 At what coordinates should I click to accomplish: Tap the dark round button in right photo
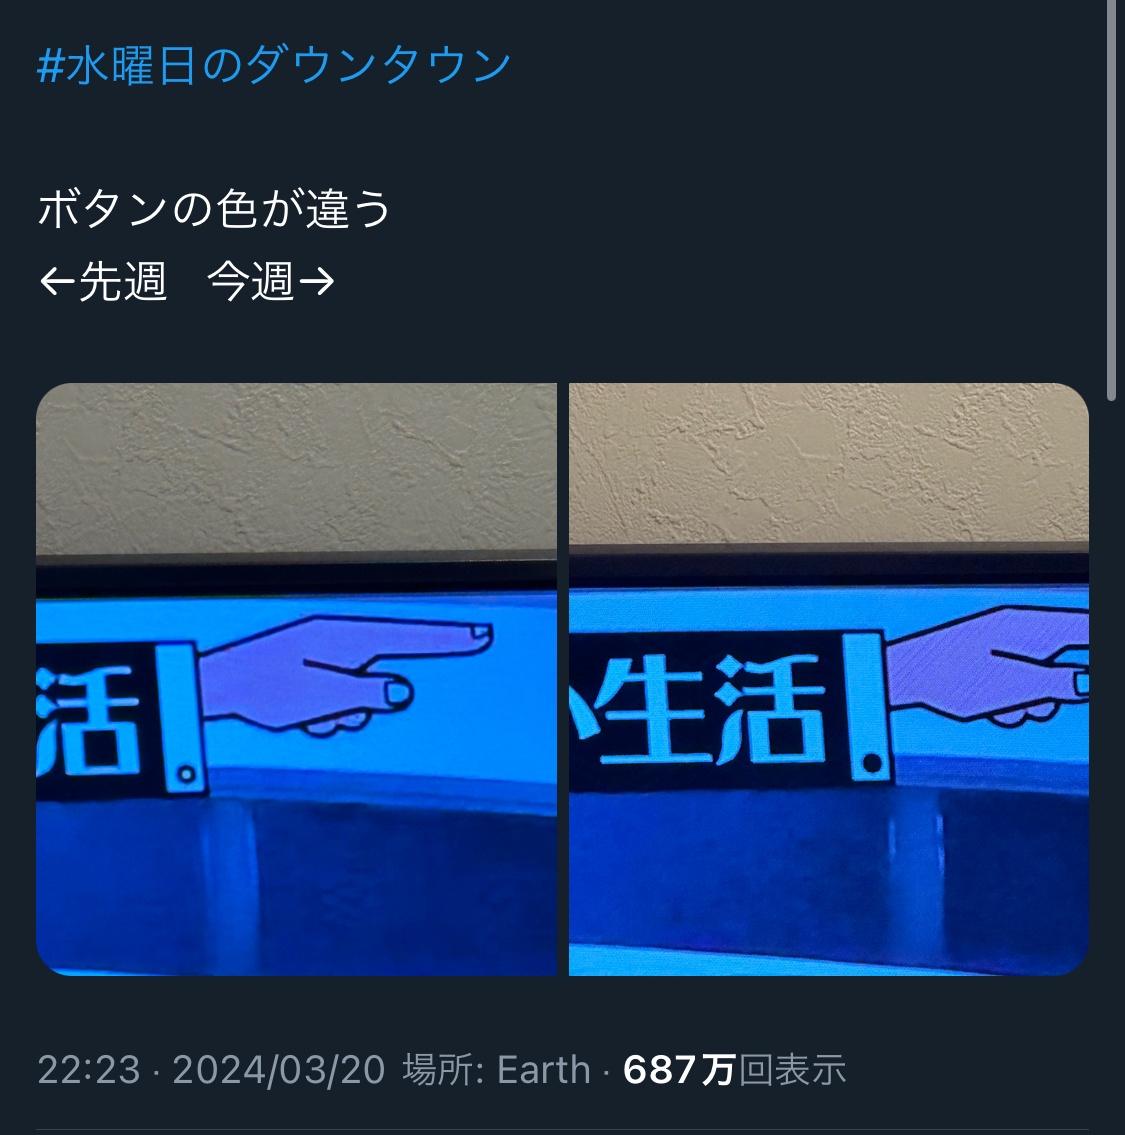point(873,762)
